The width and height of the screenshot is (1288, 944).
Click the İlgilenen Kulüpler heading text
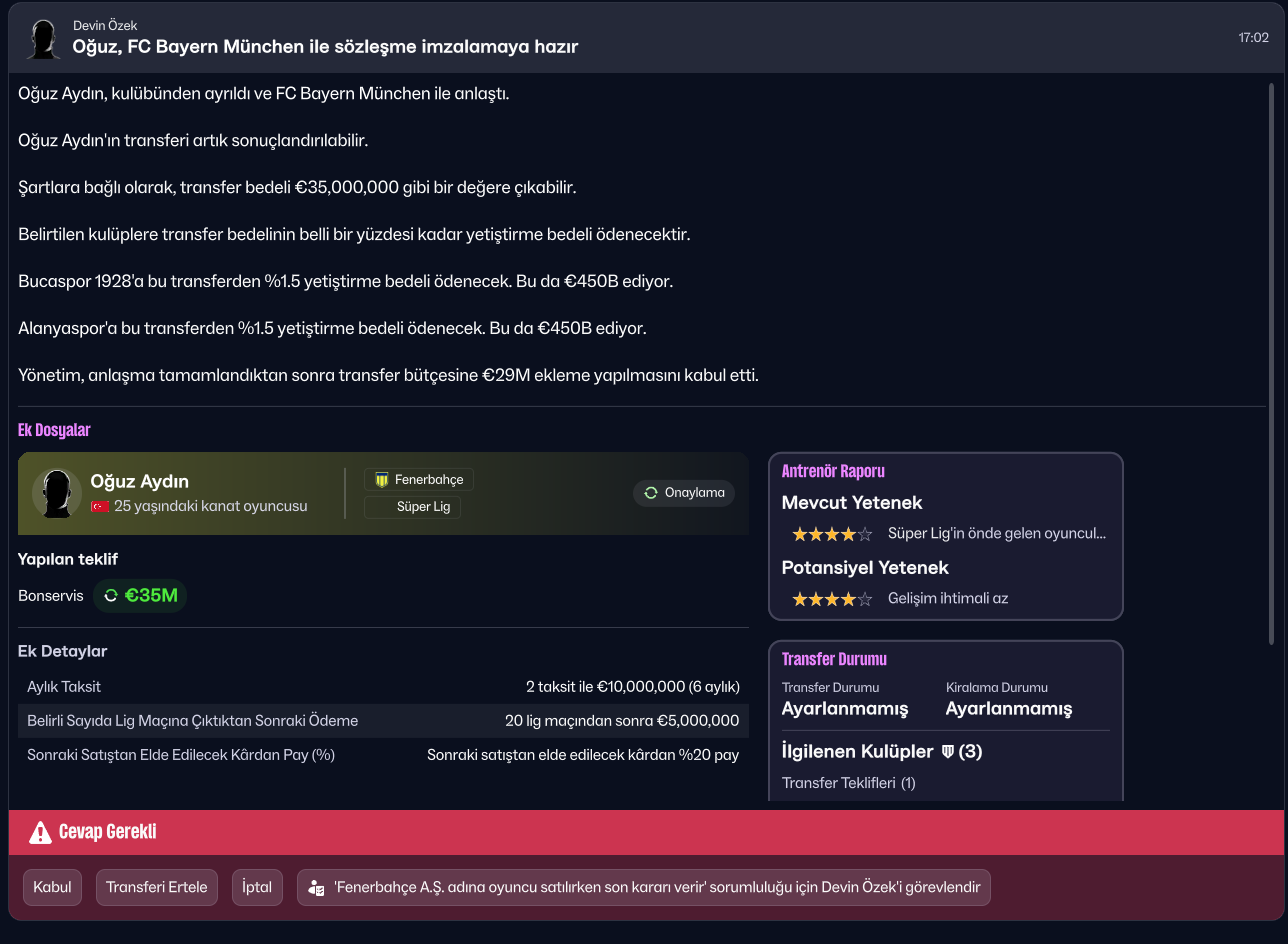858,751
